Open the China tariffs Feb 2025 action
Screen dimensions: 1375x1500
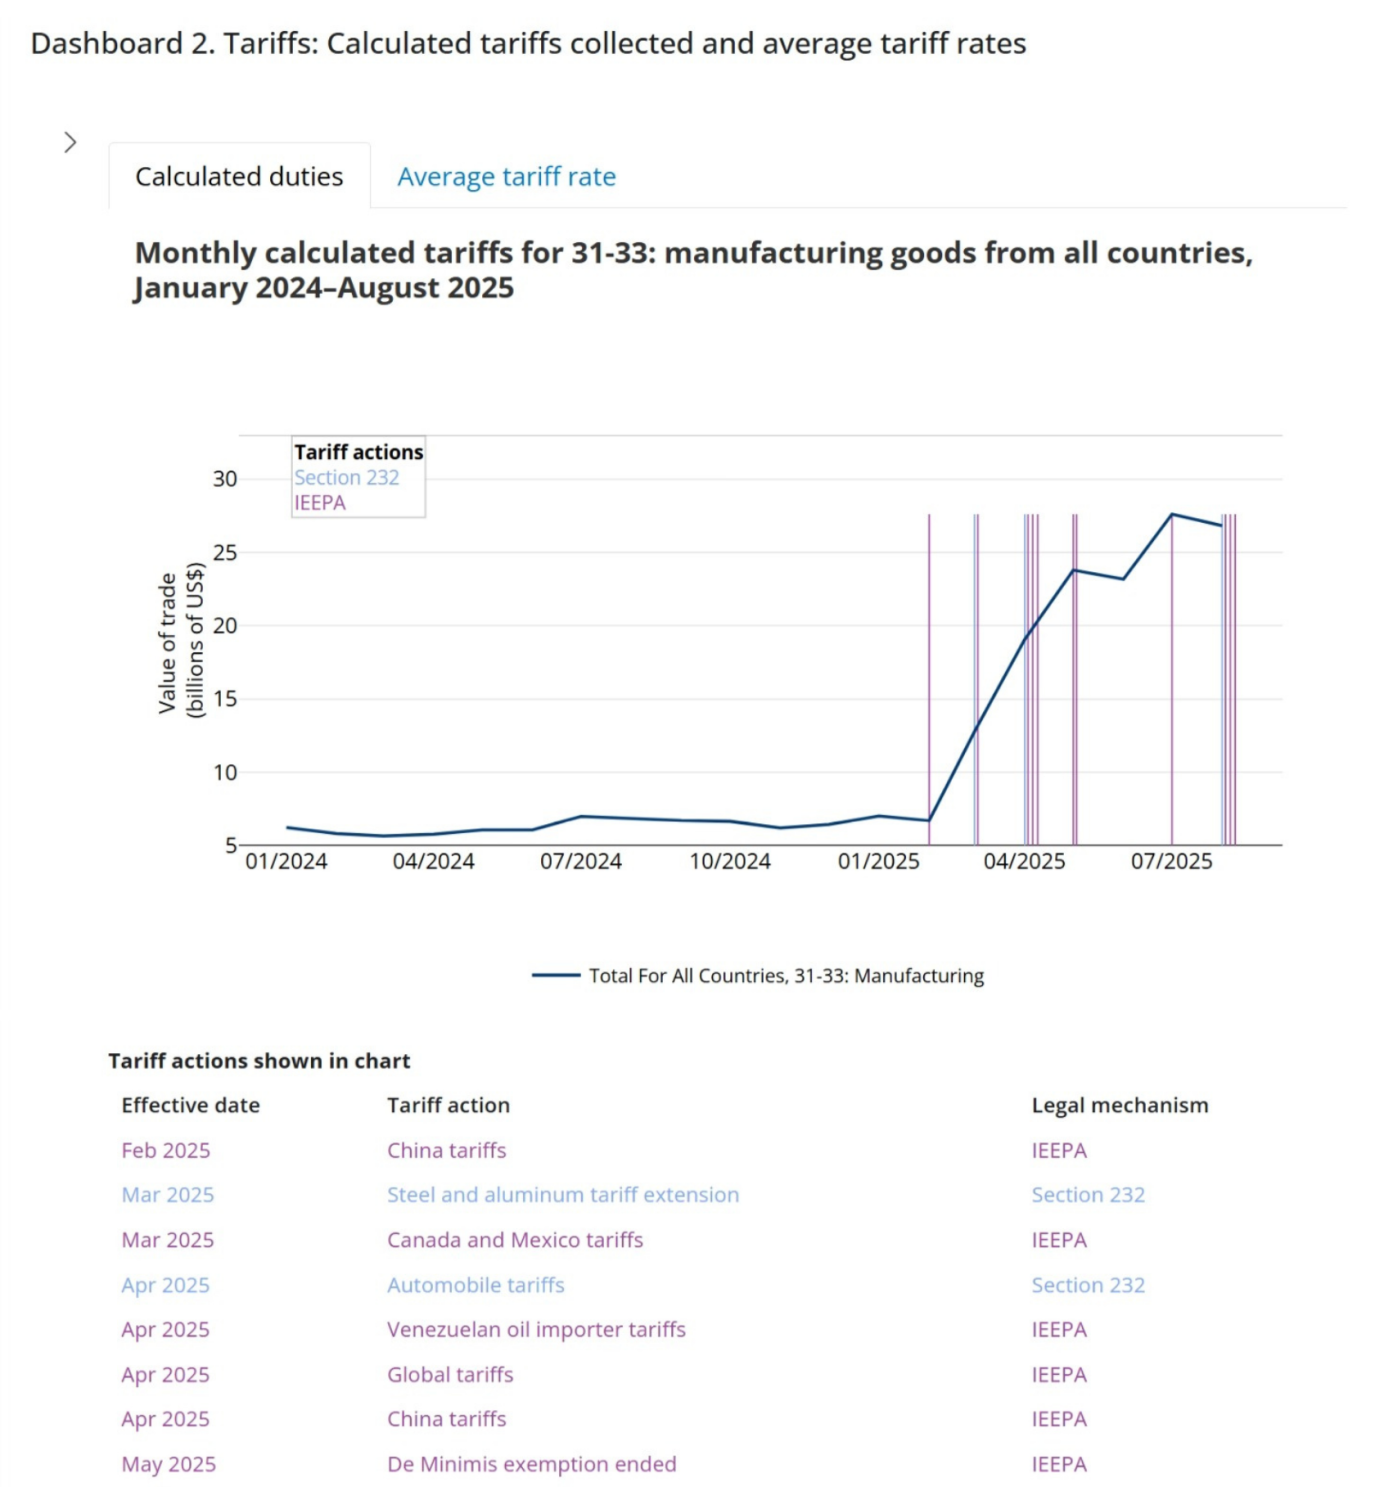point(446,1150)
